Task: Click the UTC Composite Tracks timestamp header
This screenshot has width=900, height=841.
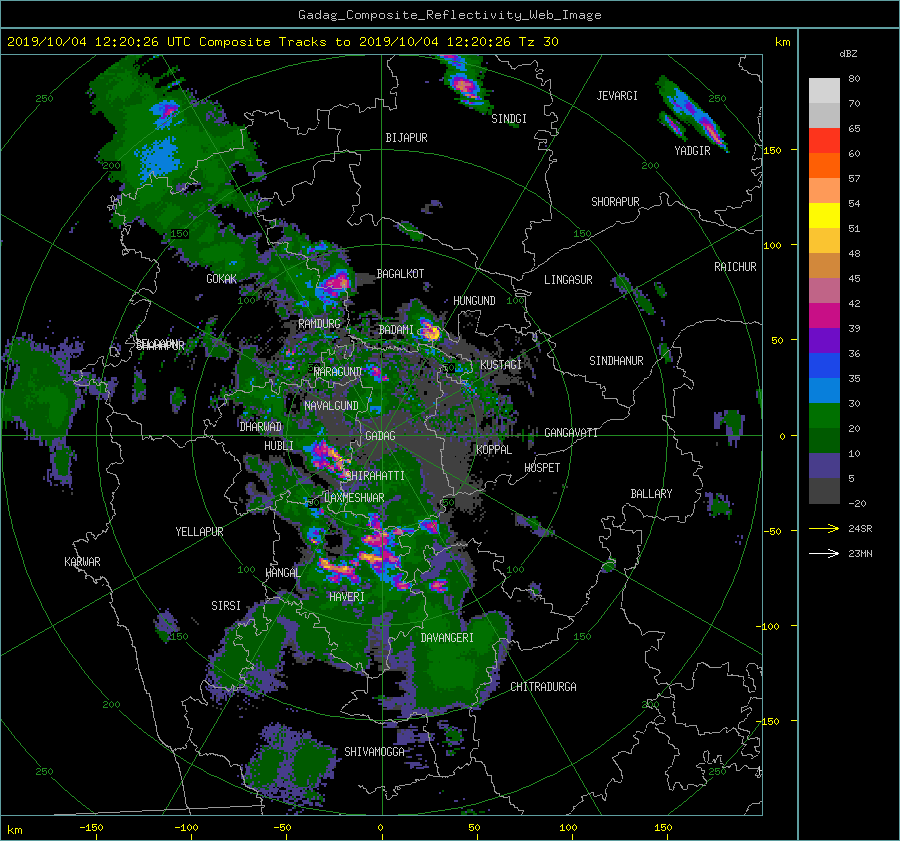Action: [x=282, y=42]
